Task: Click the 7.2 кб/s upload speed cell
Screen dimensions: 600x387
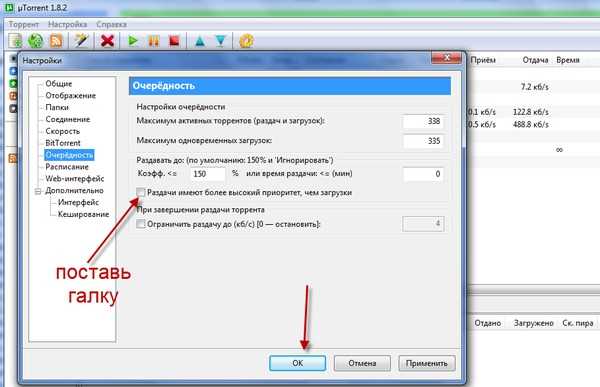Action: [x=535, y=87]
